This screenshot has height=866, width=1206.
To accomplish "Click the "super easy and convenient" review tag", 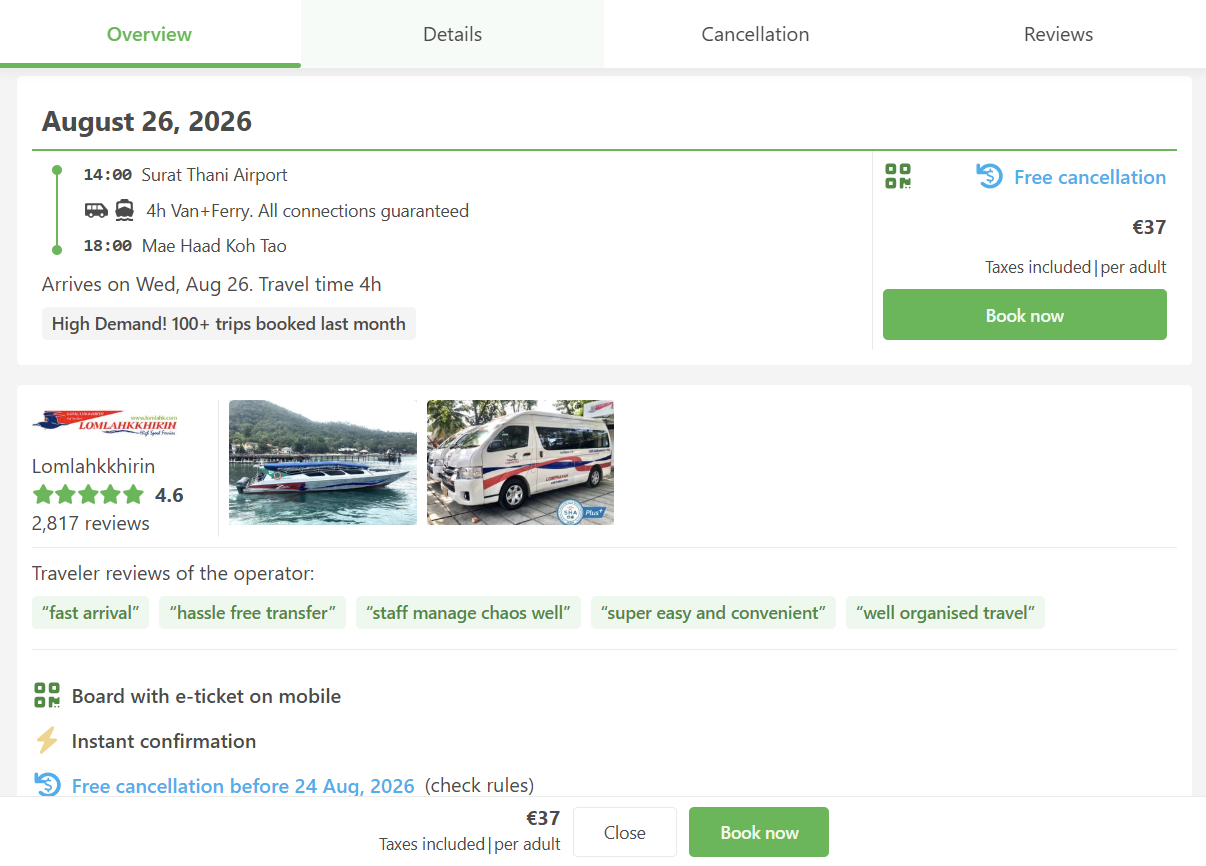I will click(x=713, y=613).
